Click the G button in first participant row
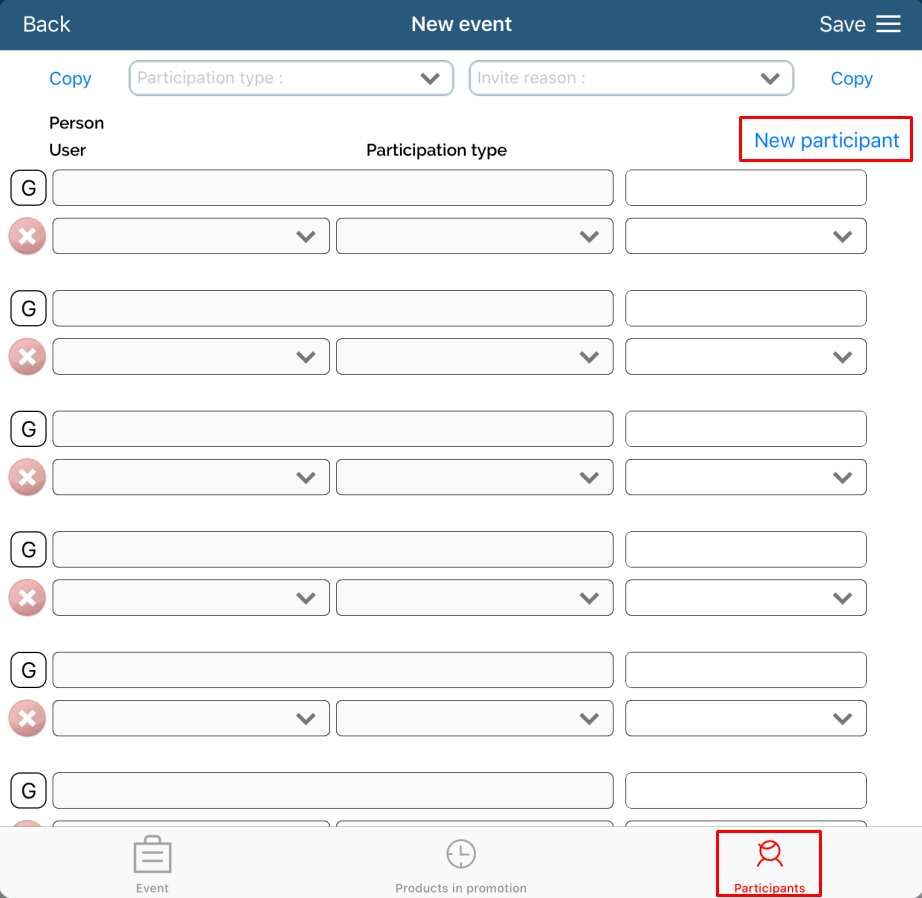The image size is (922, 898). [28, 188]
